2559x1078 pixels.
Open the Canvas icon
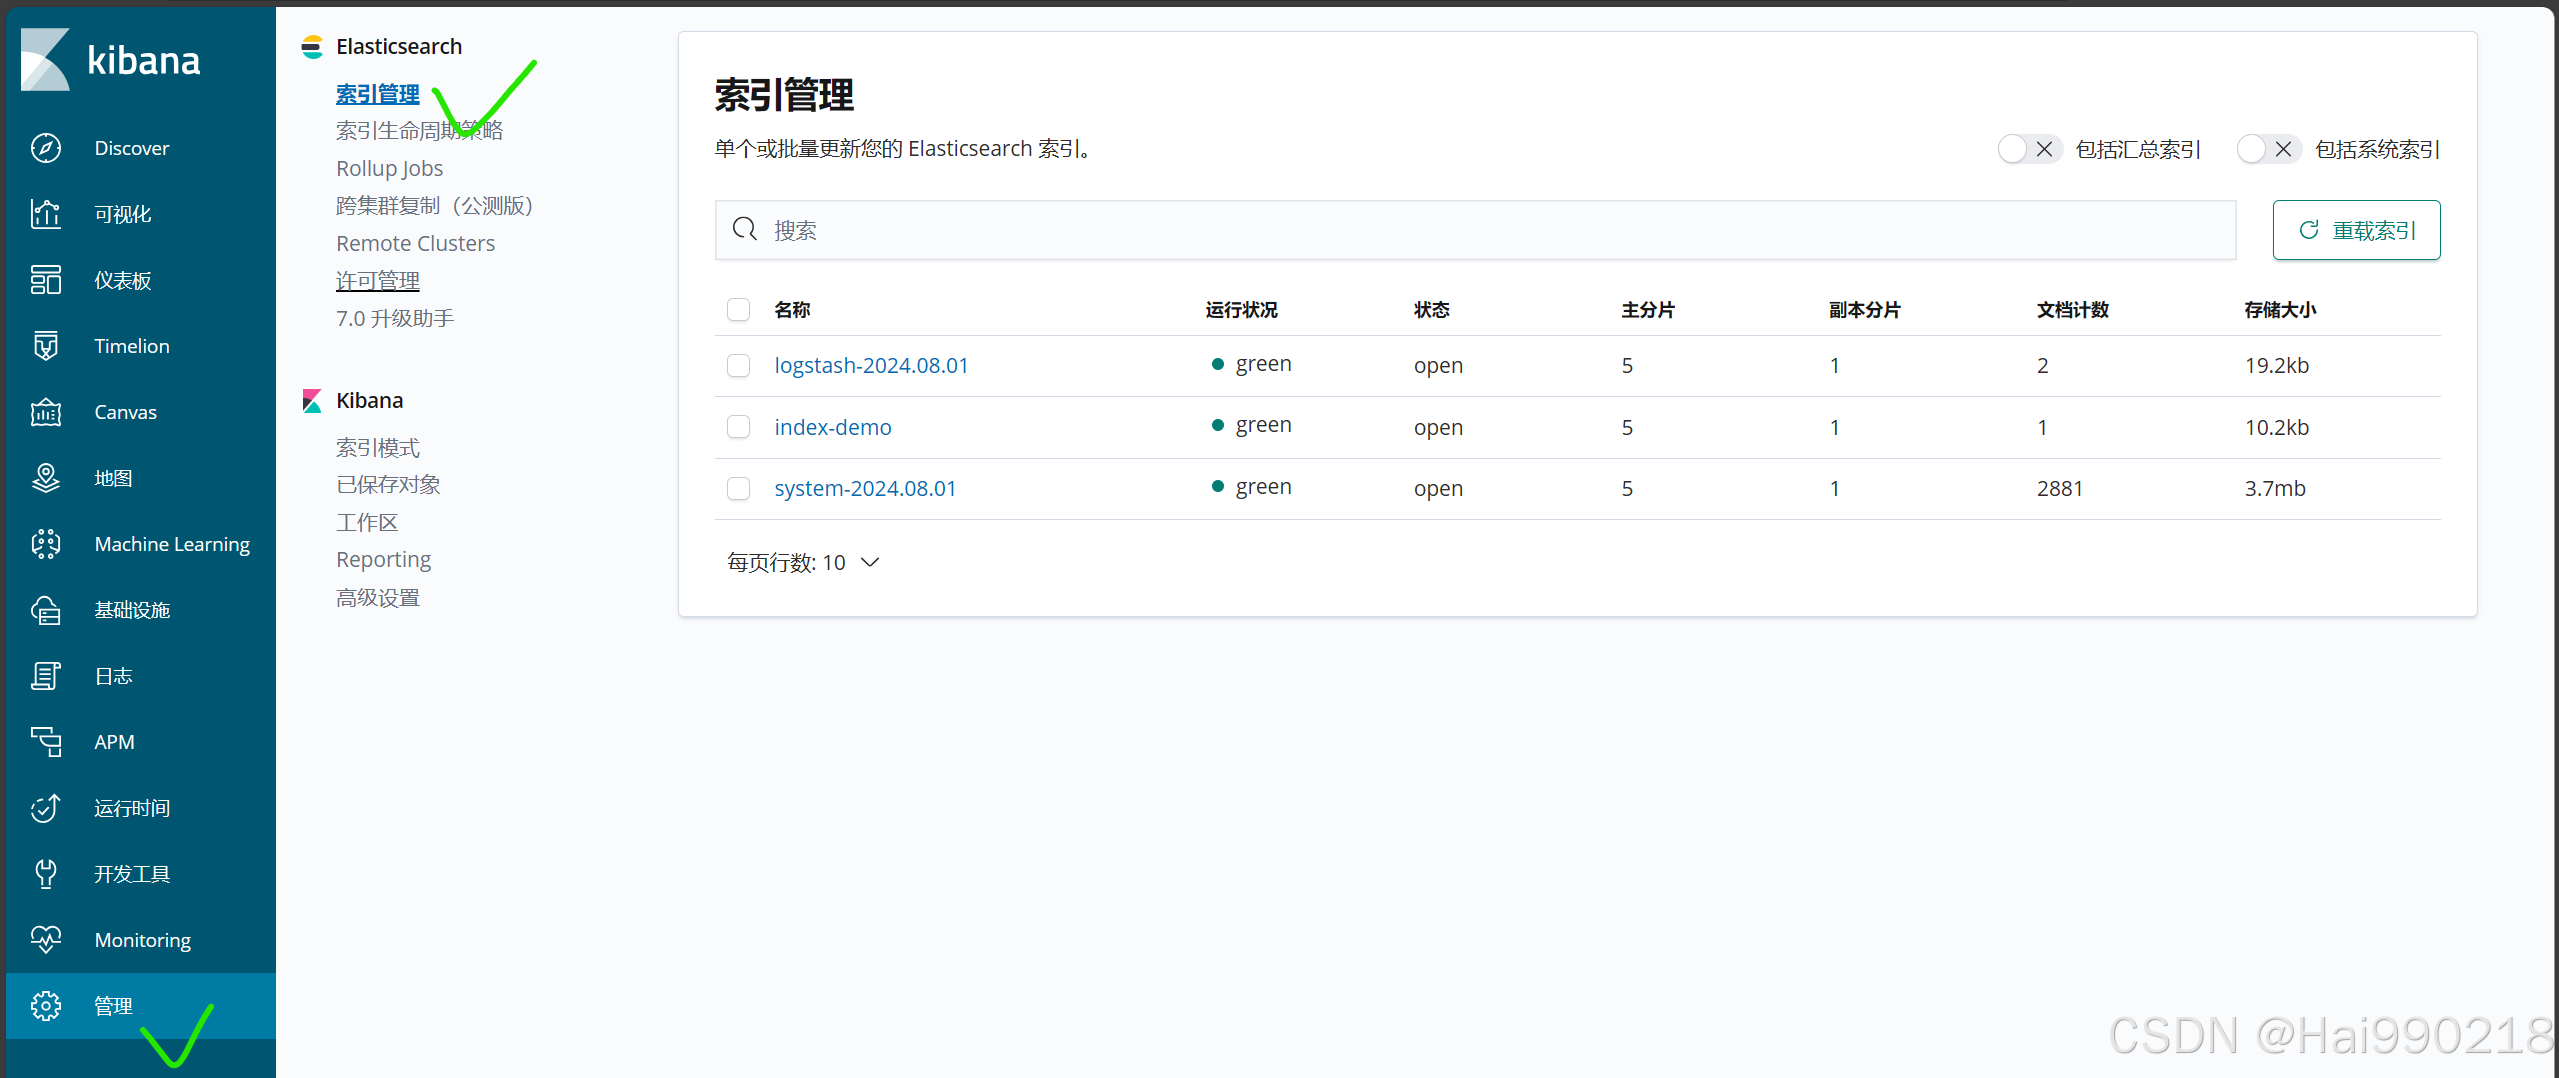click(46, 412)
